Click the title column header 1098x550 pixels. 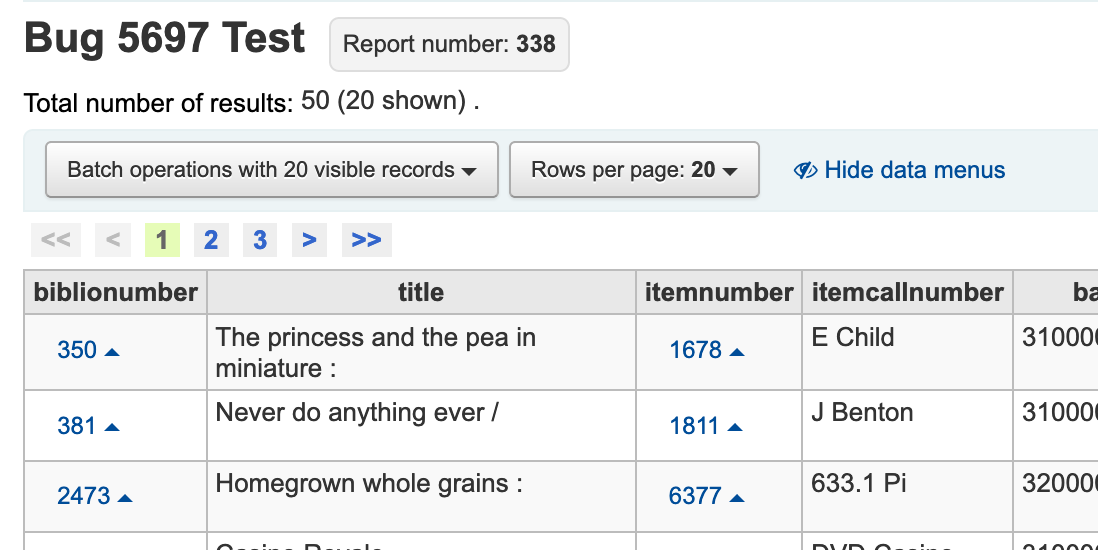pyautogui.click(x=421, y=293)
